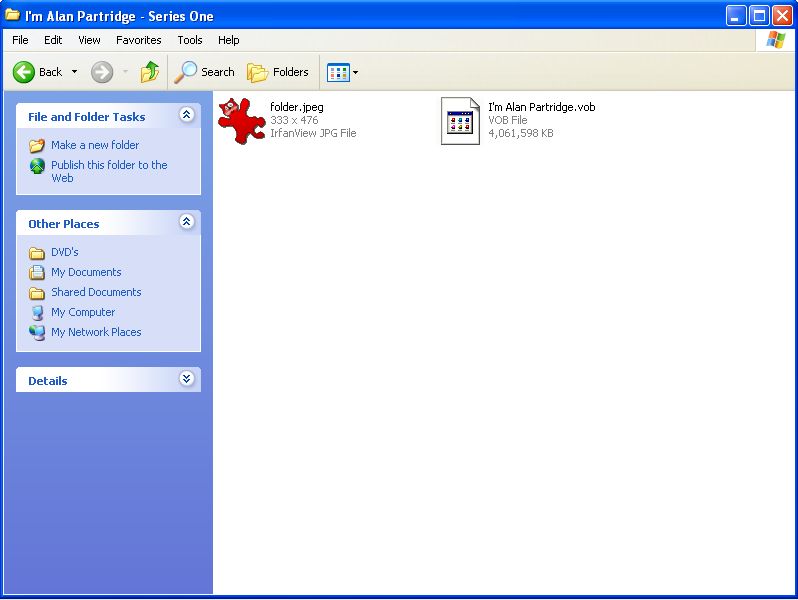This screenshot has height=600, width=798.
Task: Click the Views grid icon
Action: pos(338,72)
